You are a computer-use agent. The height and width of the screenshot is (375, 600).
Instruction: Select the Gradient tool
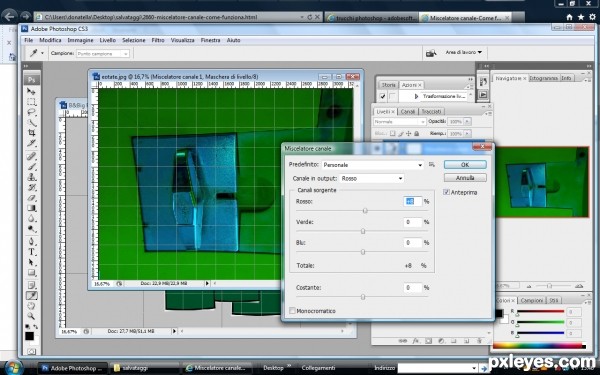(x=31, y=208)
